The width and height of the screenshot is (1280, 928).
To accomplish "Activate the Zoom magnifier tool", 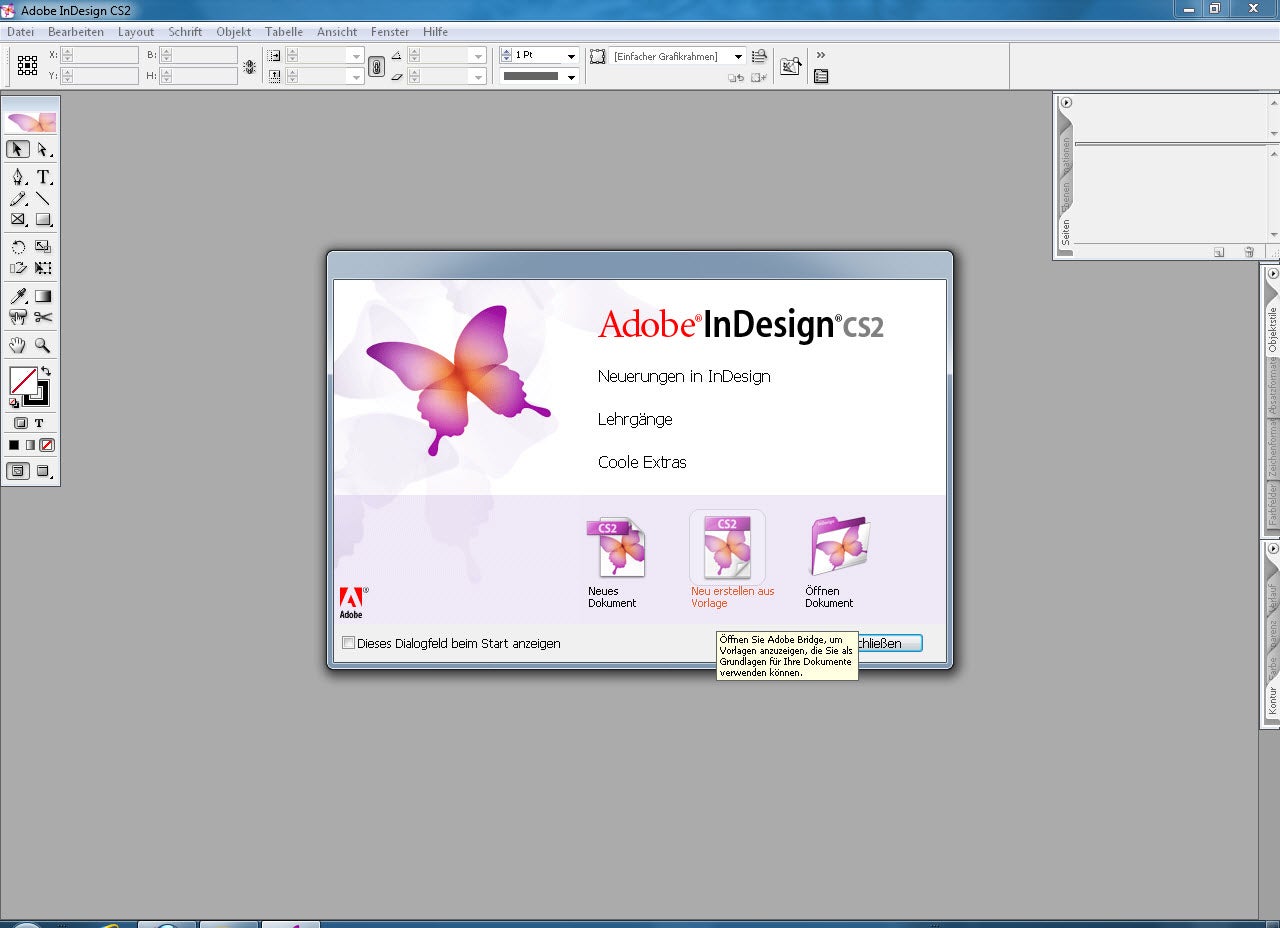I will 43,345.
